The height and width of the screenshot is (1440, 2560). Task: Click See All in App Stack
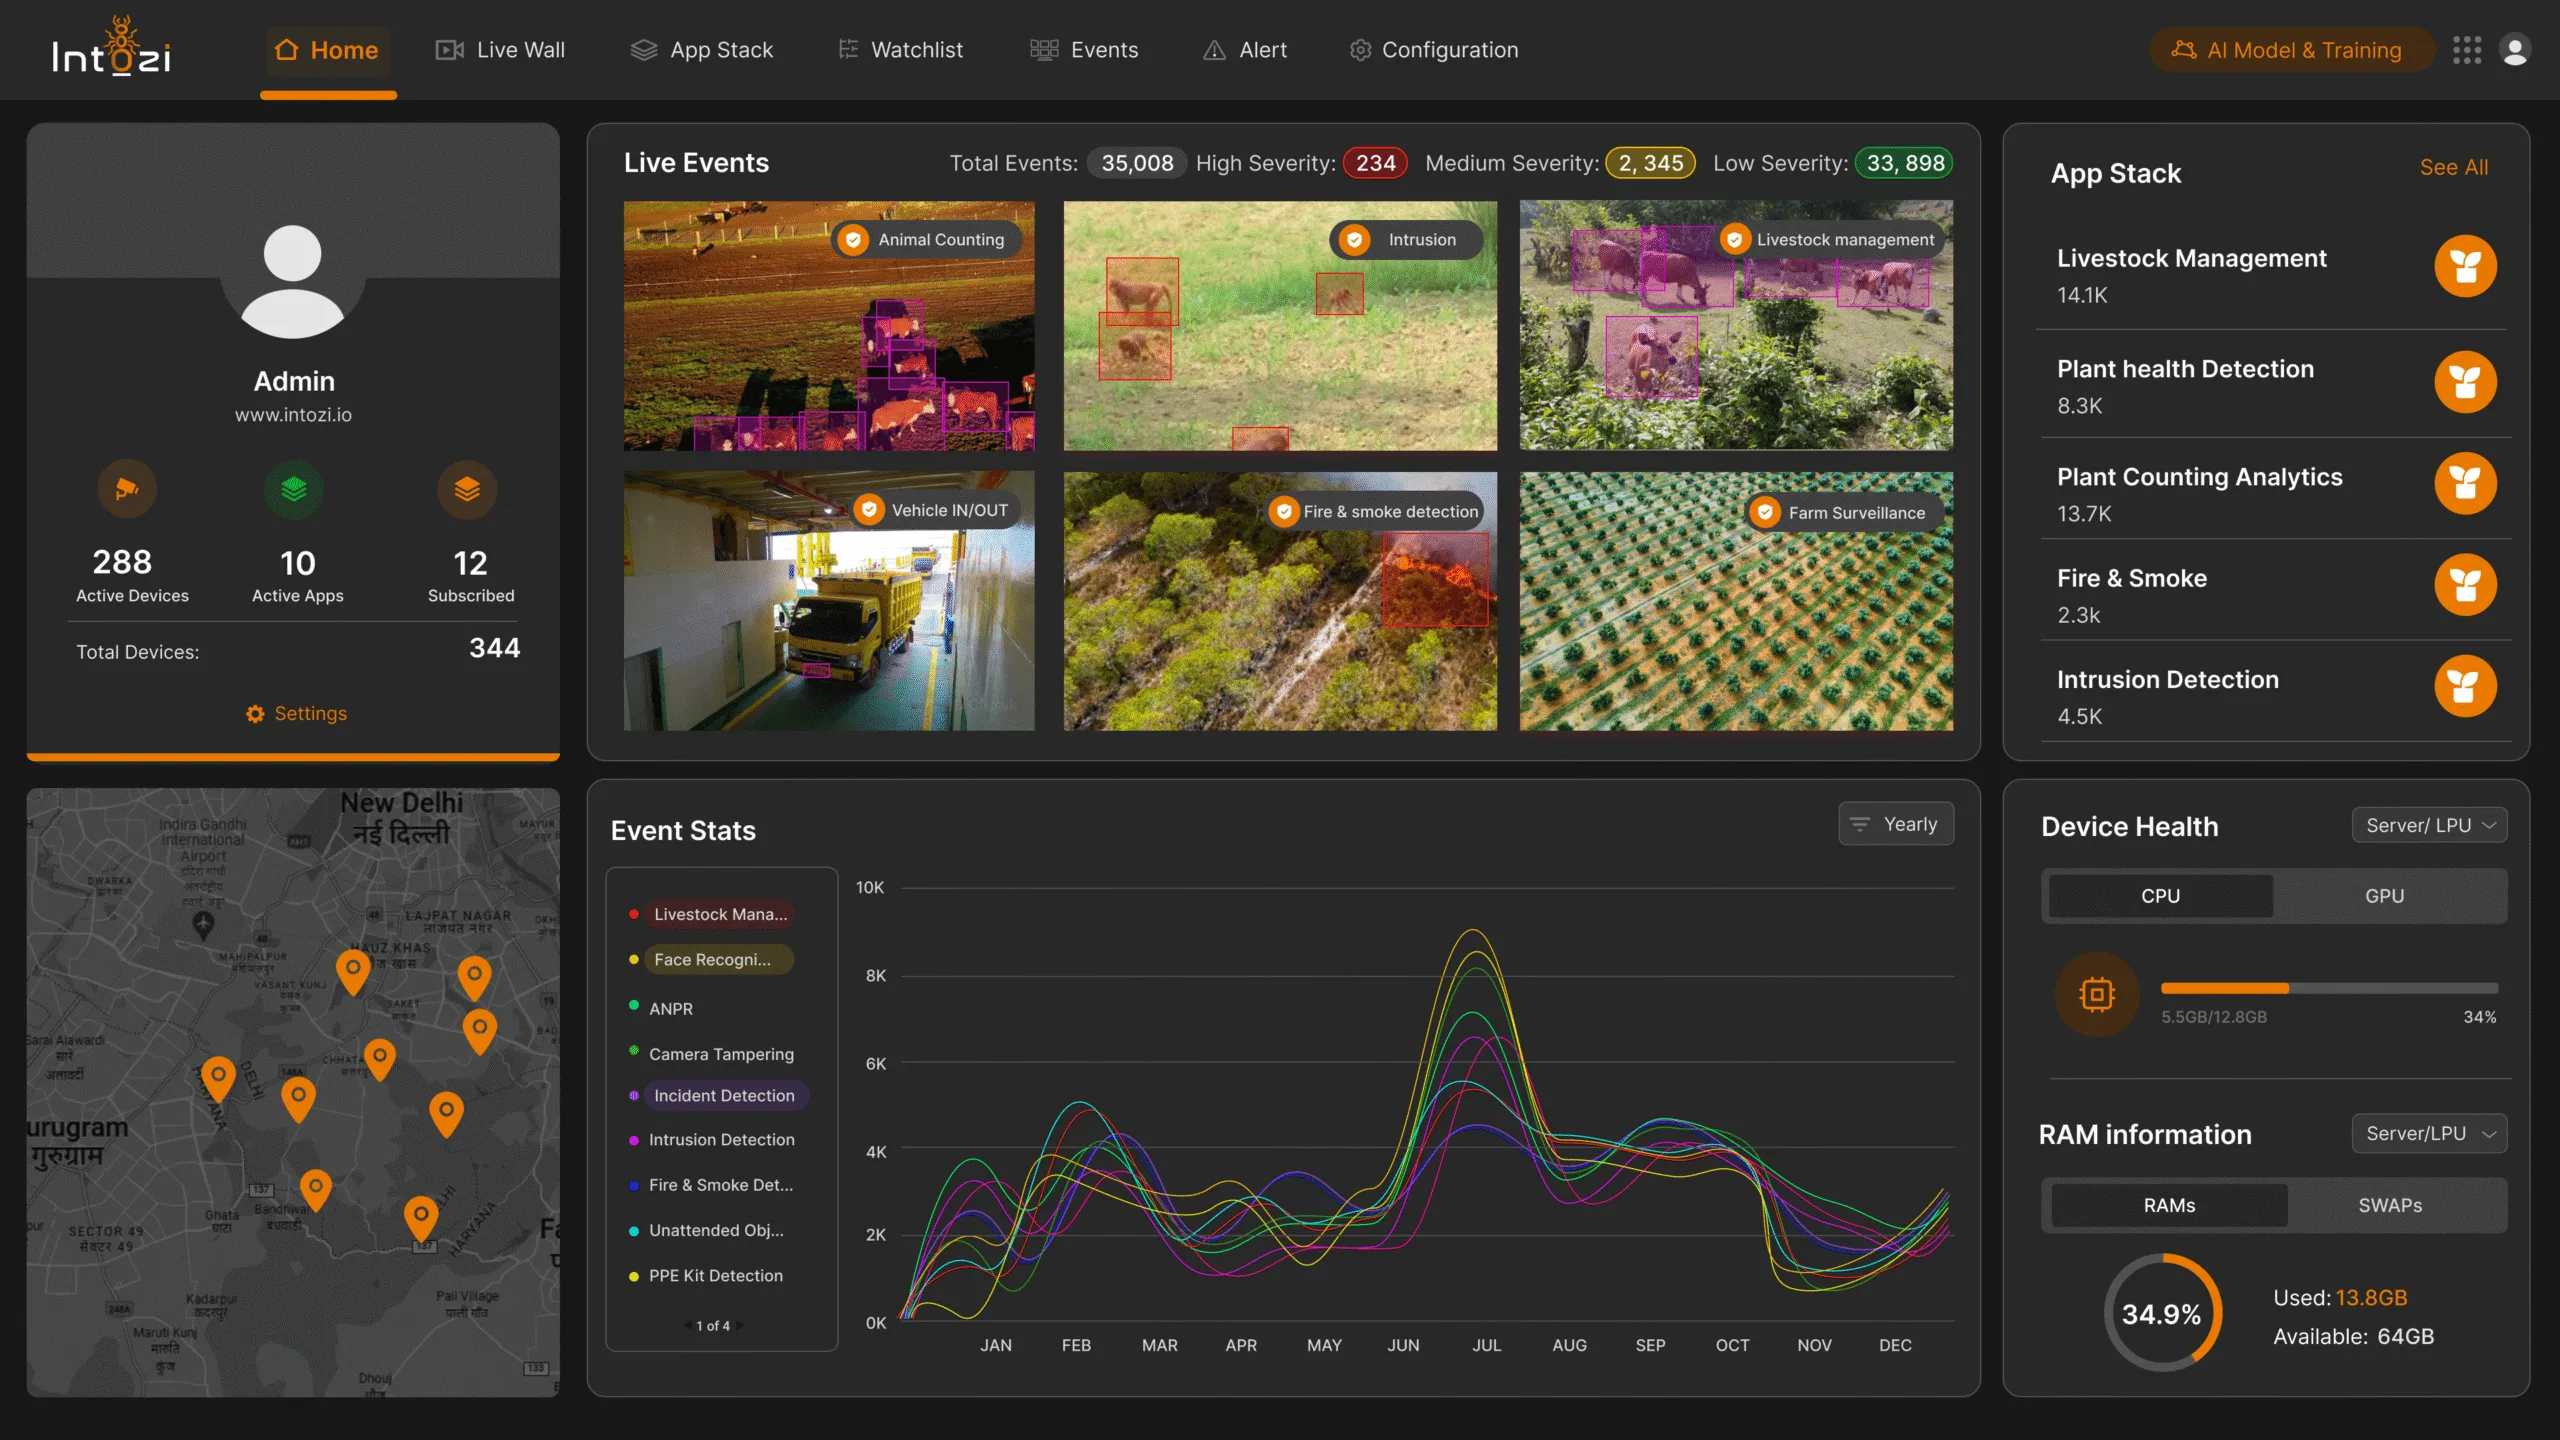coord(2454,167)
